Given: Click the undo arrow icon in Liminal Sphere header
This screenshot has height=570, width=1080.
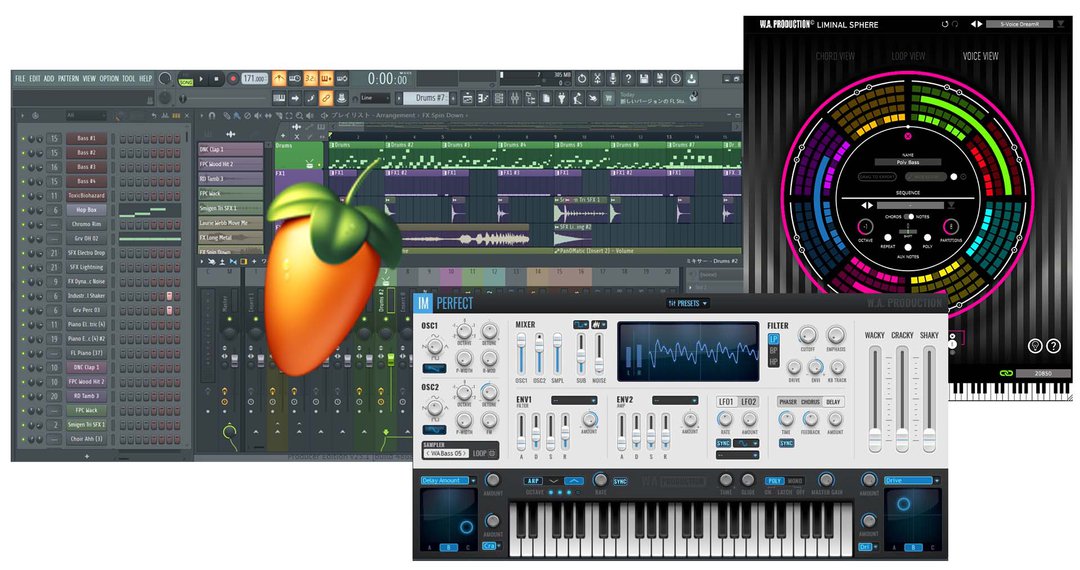Looking at the screenshot, I should tap(944, 24).
